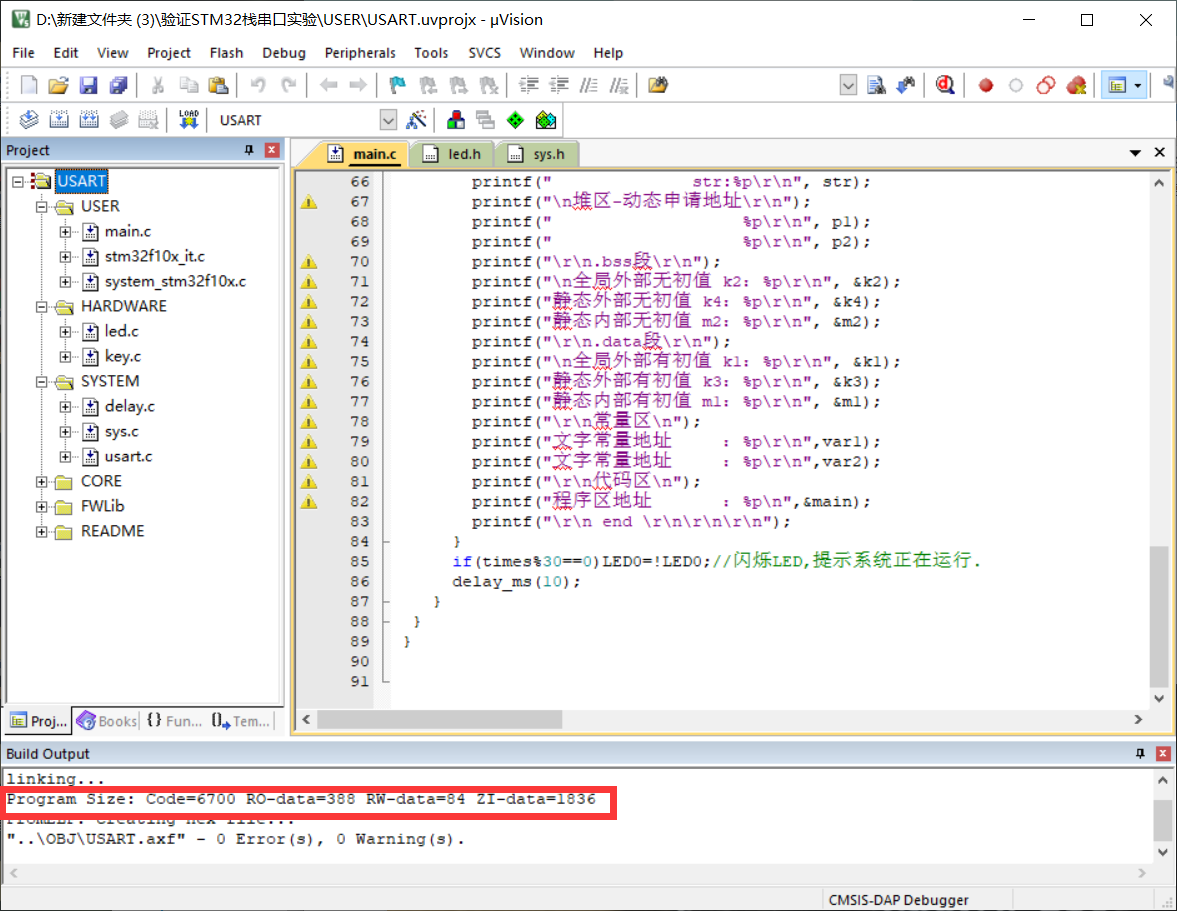Collapse the HARDWARE folder
Screen dimensions: 1177x911
point(42,306)
